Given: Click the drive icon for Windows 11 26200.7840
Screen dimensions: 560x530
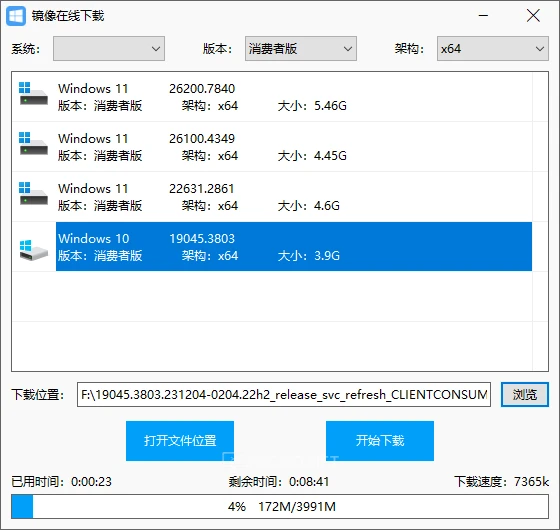Looking at the screenshot, I should point(33,93).
